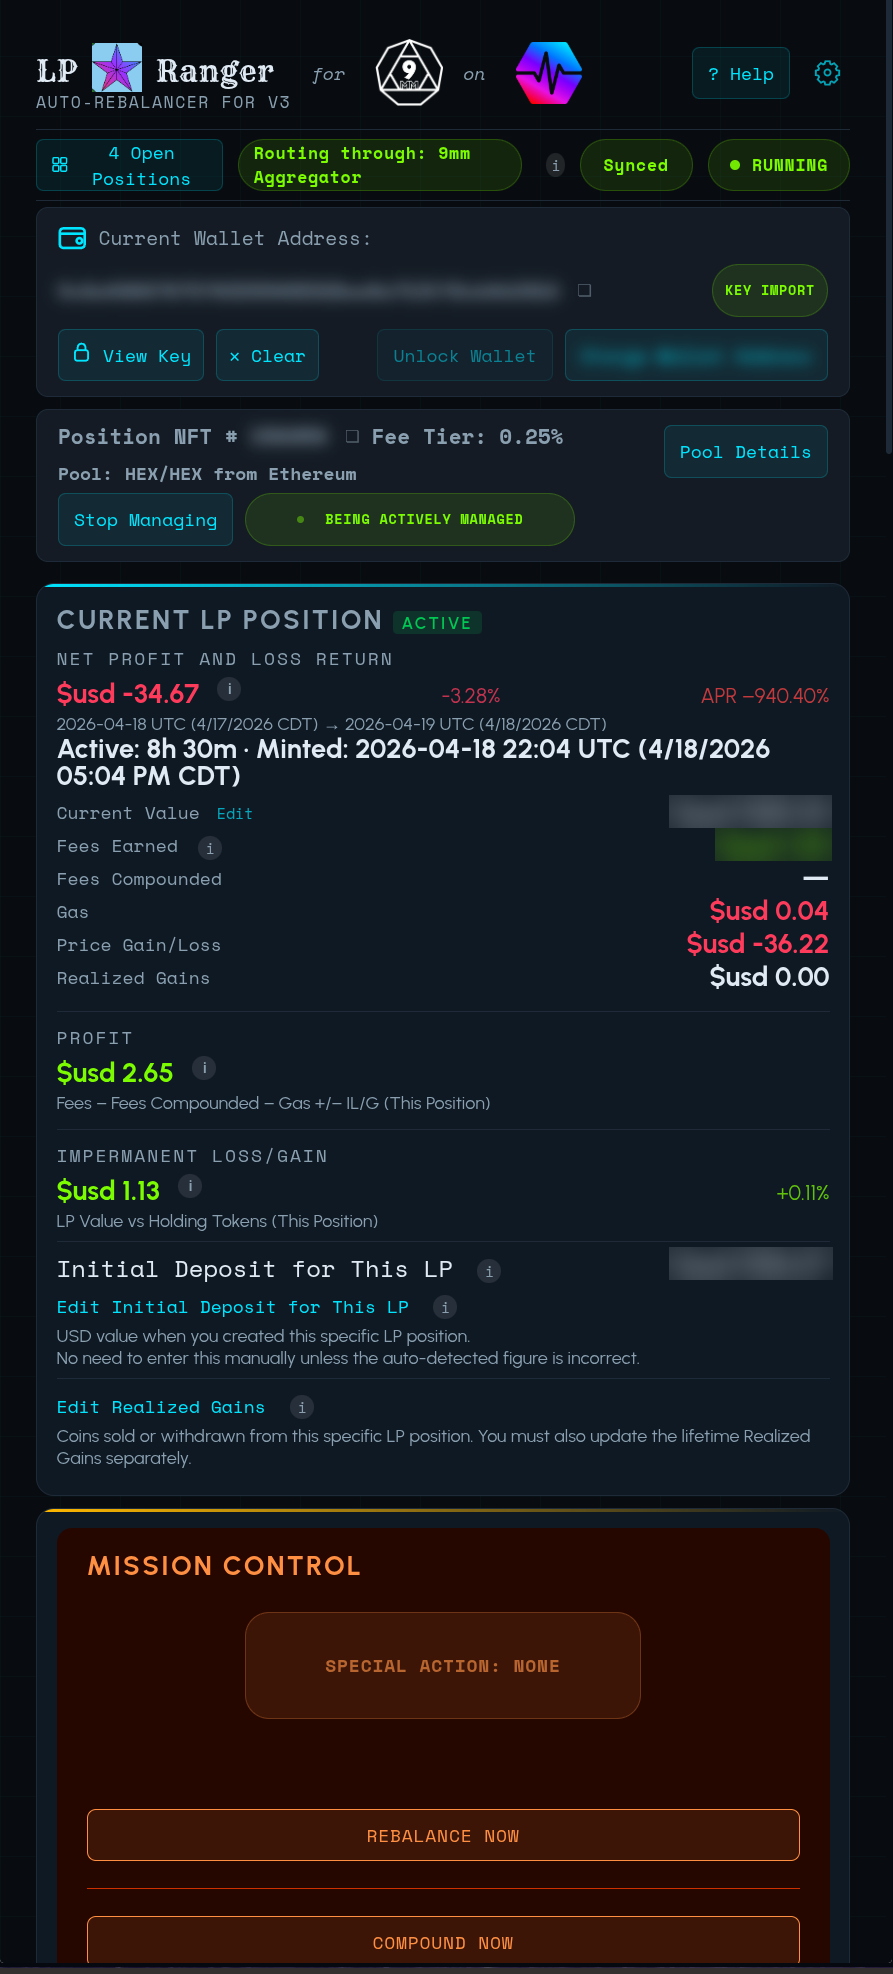This screenshot has width=893, height=1974.
Task: Open the Fees Earned info icon
Action: [x=210, y=848]
